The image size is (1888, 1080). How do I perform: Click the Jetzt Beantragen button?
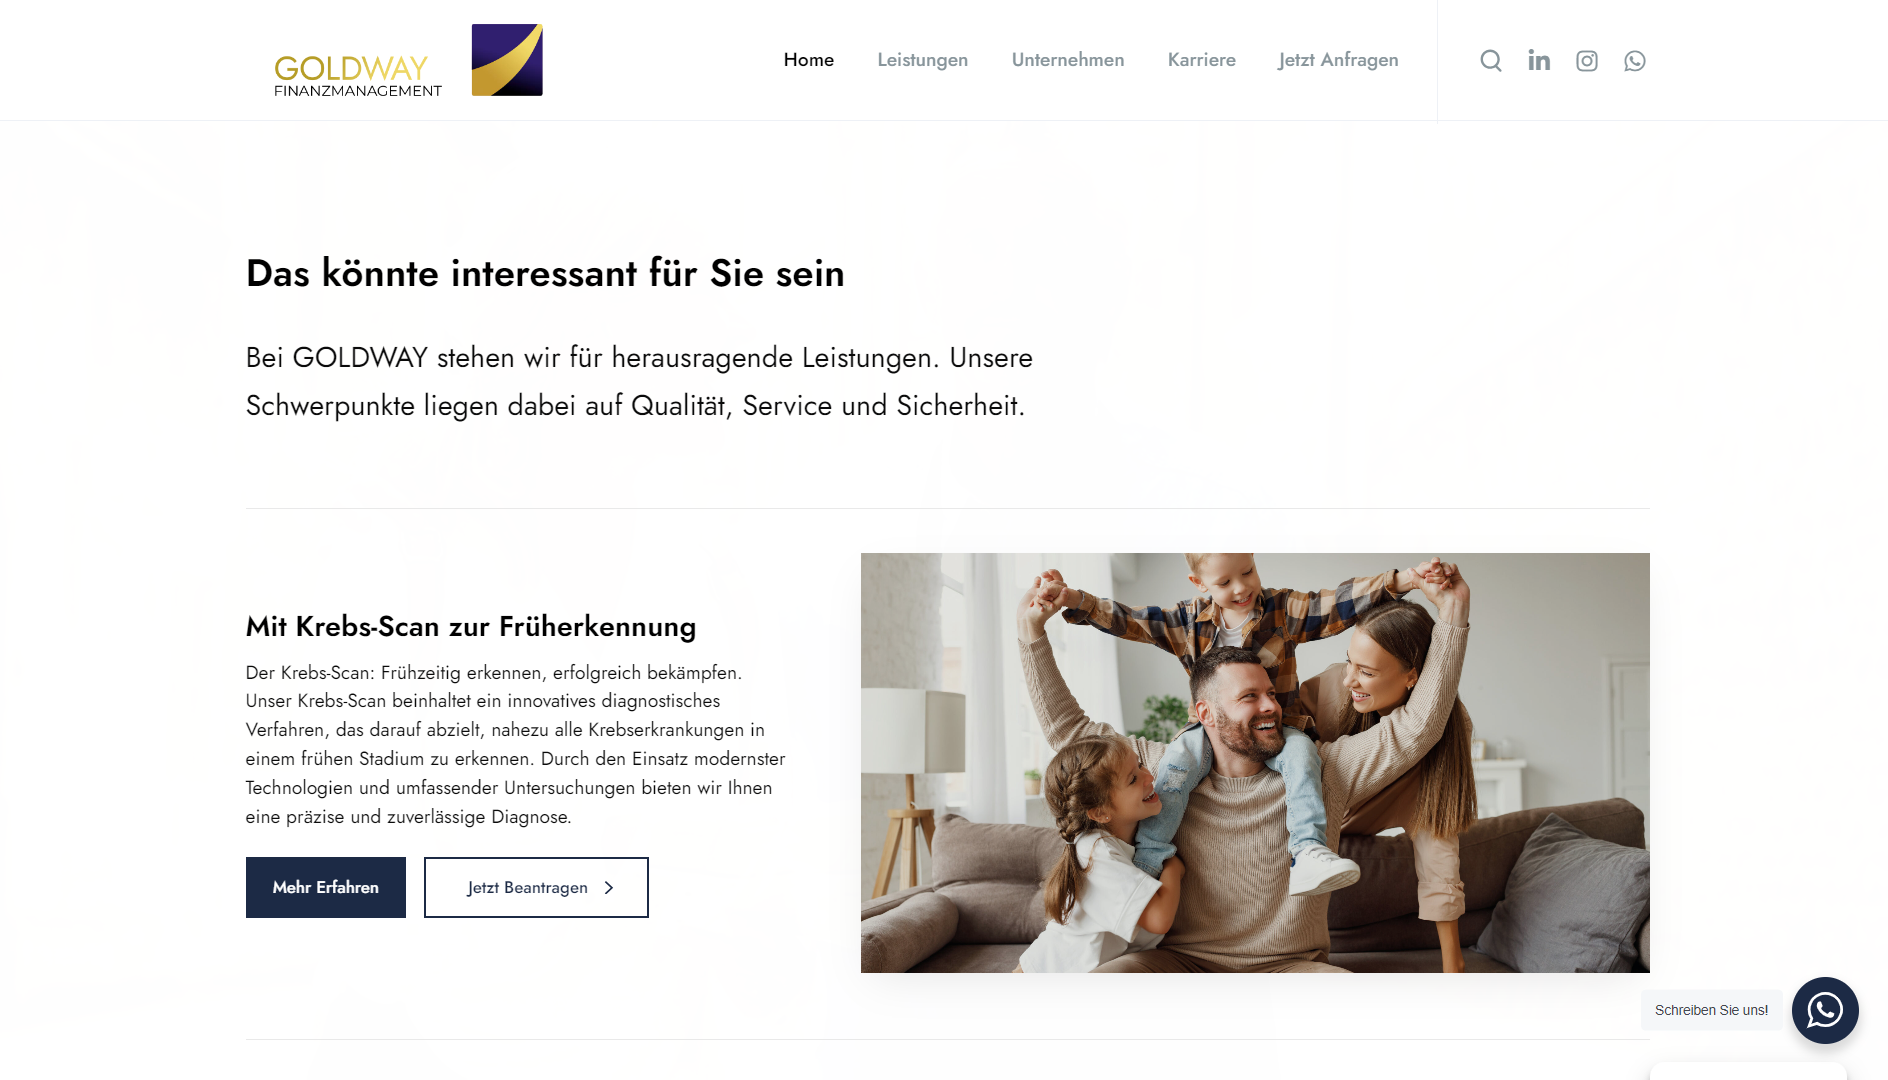pos(536,887)
